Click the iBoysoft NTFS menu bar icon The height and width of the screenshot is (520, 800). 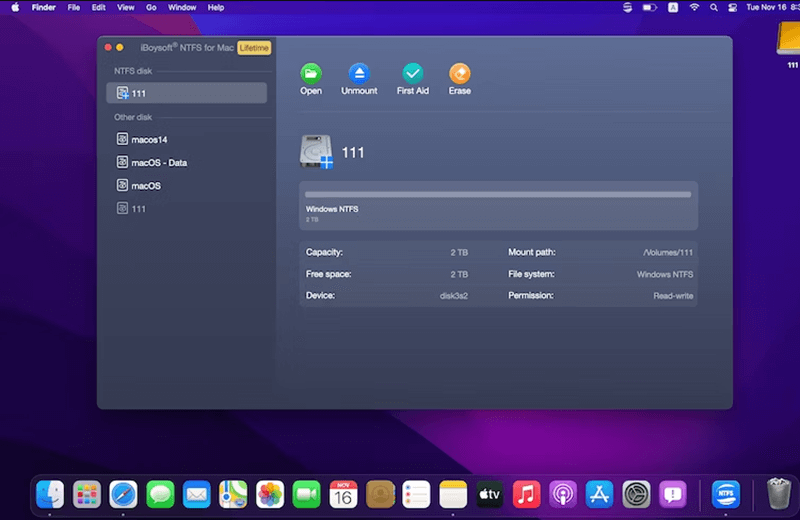(628, 7)
